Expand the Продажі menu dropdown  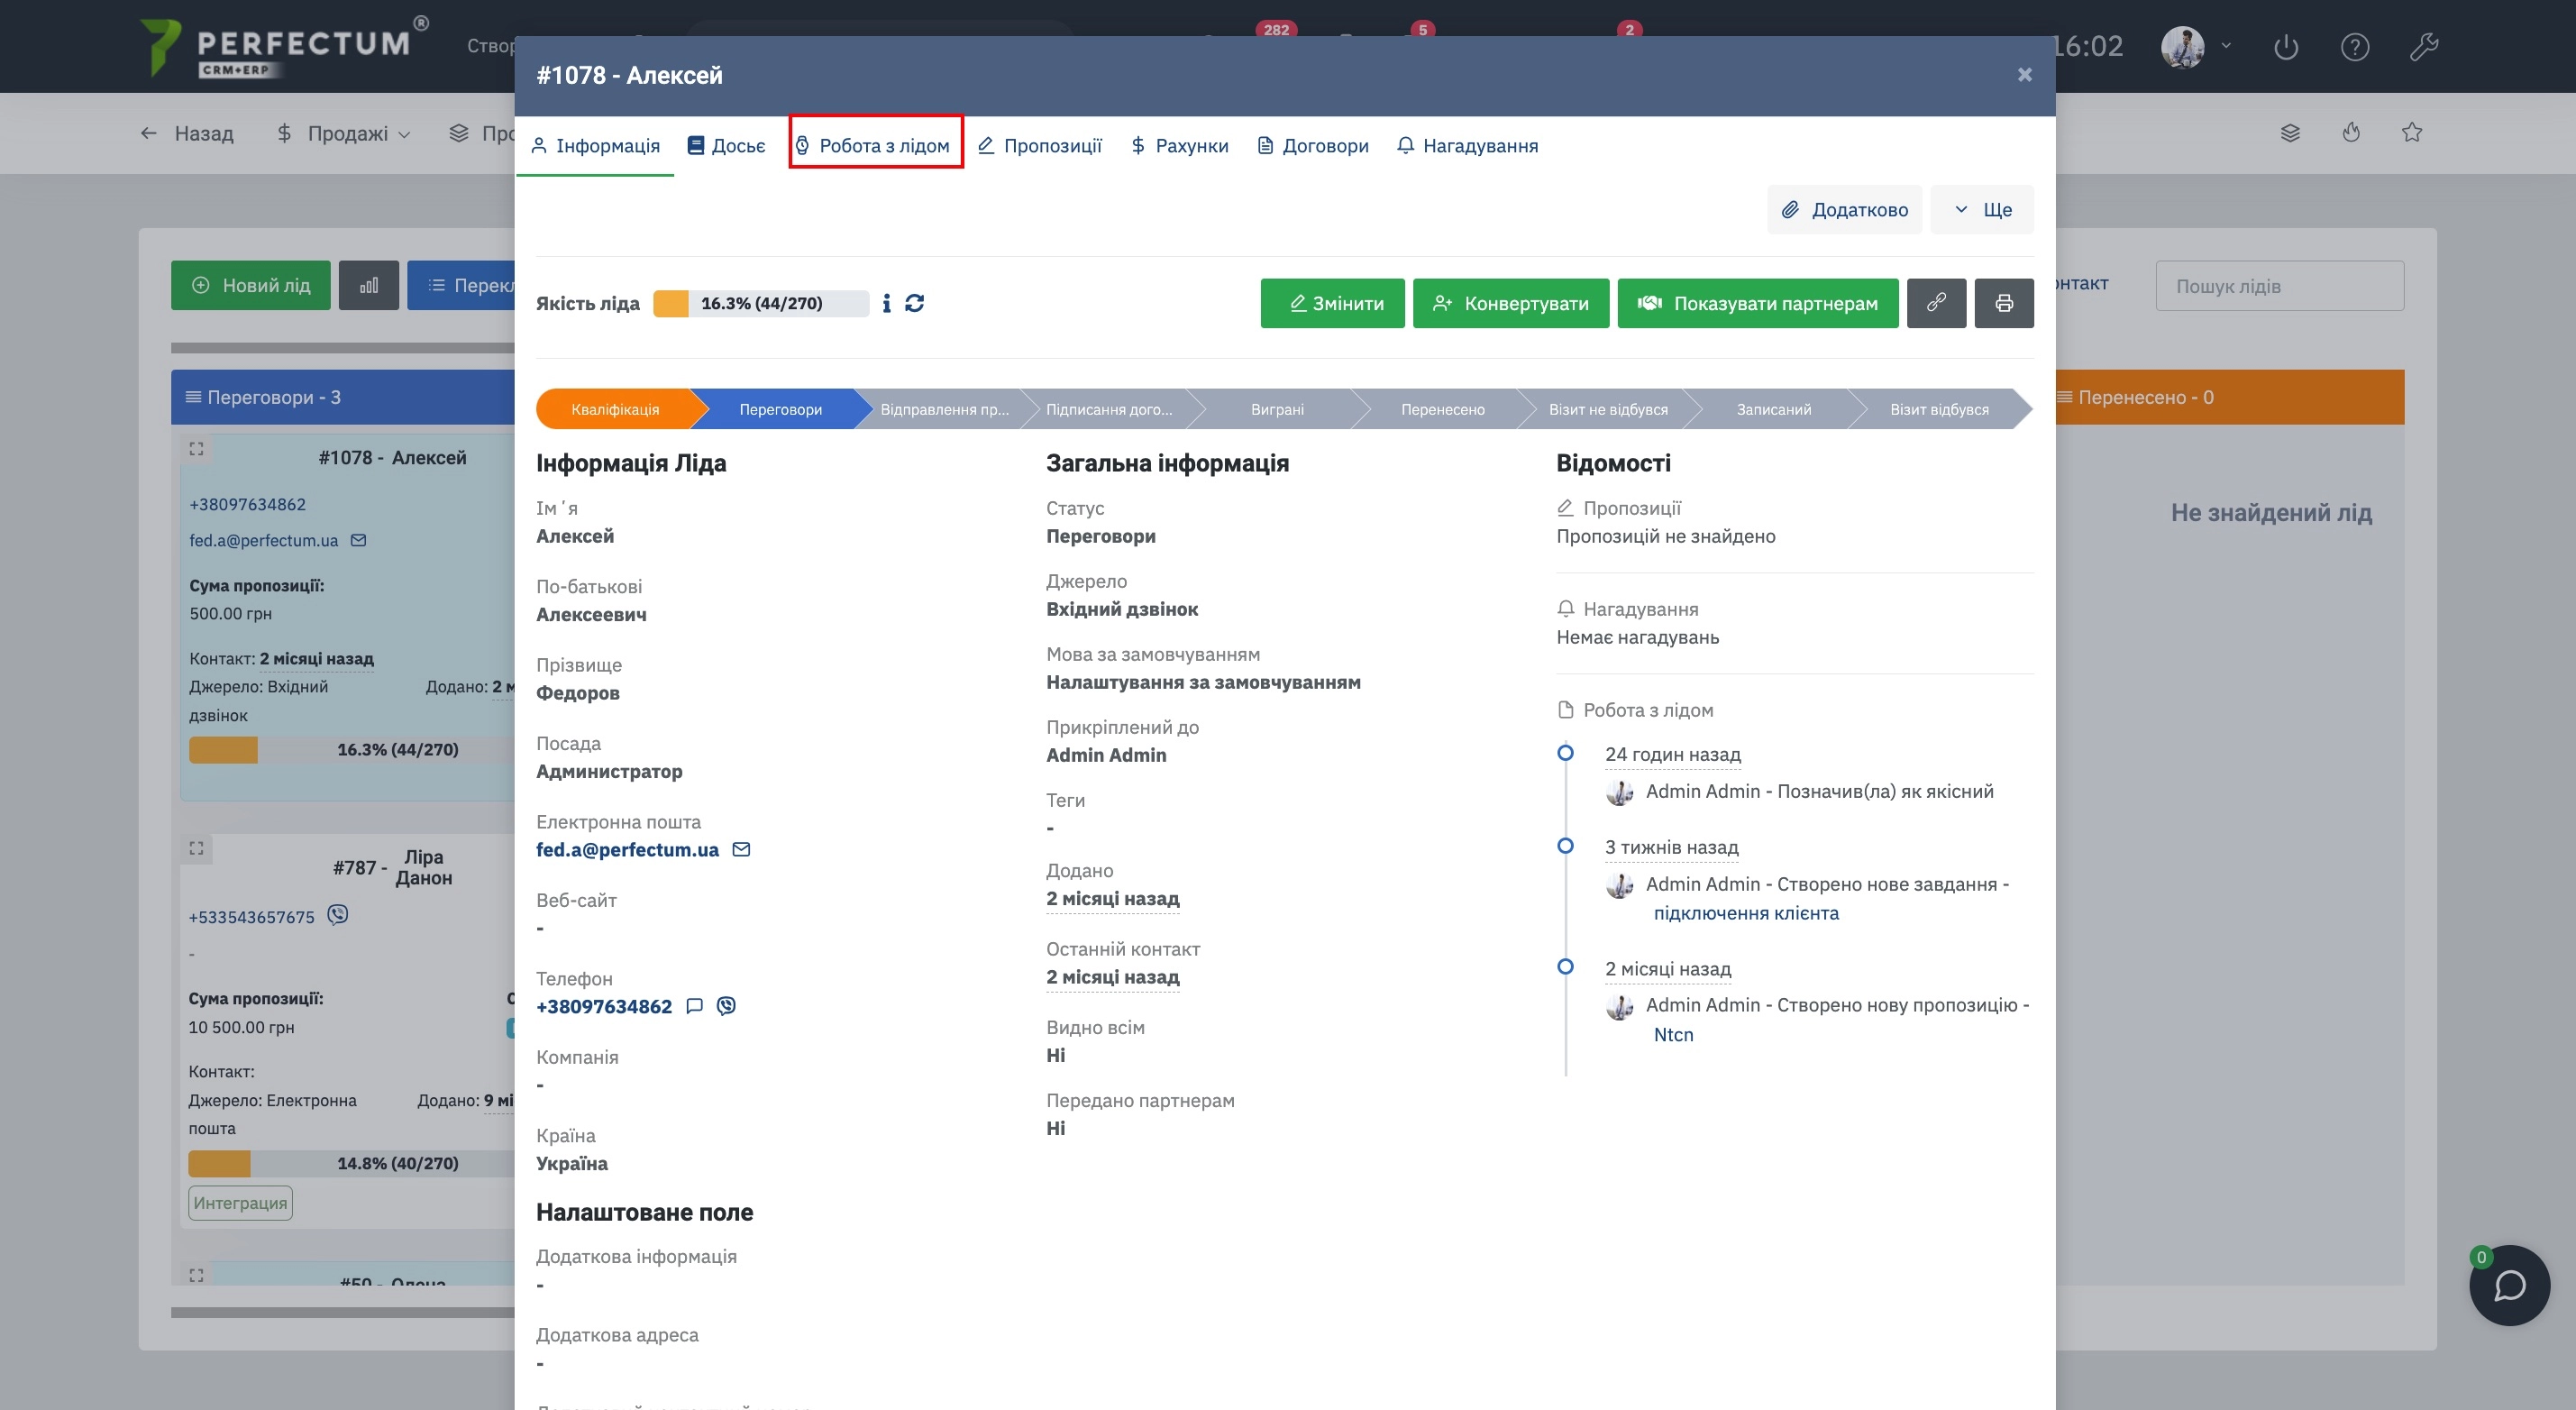coord(343,133)
